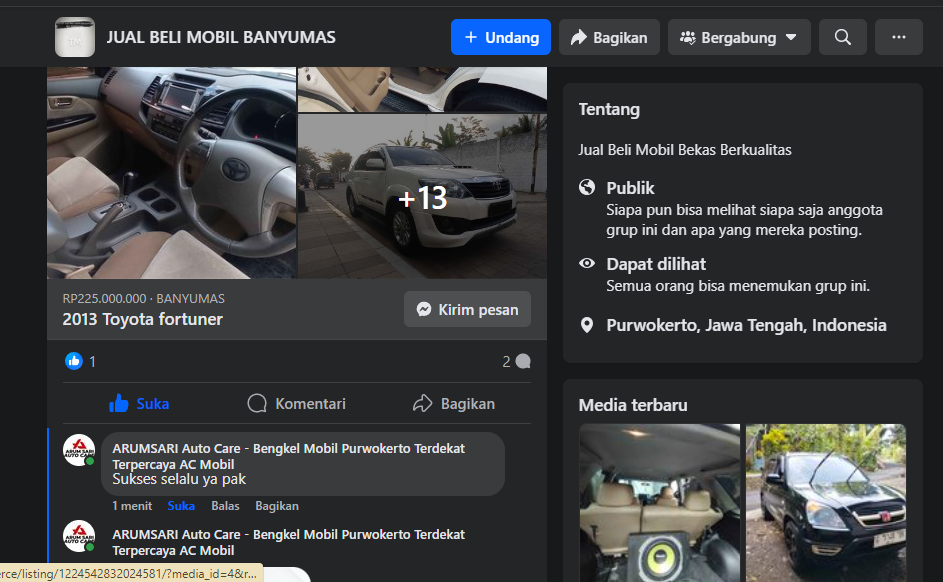943x582 pixels.
Task: Open the car trunk speaker media thumbnail
Action: [660, 503]
